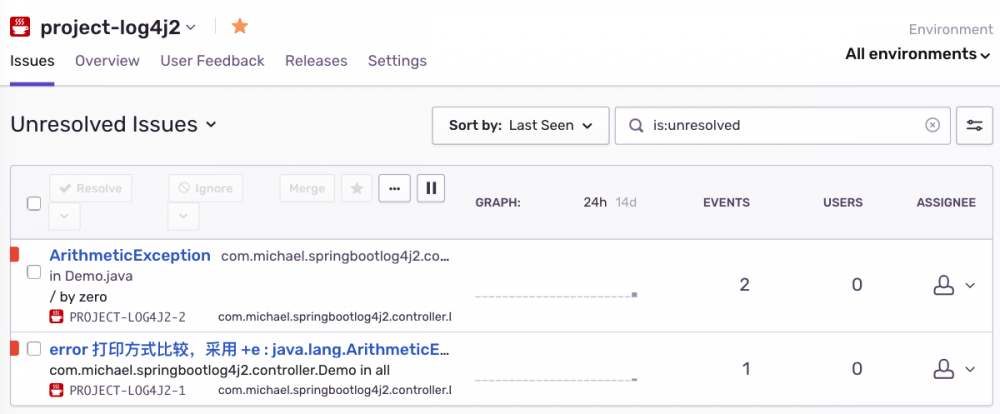The height and width of the screenshot is (414, 1000).
Task: Open the Ignore options dropdown arrow
Action: [x=184, y=216]
